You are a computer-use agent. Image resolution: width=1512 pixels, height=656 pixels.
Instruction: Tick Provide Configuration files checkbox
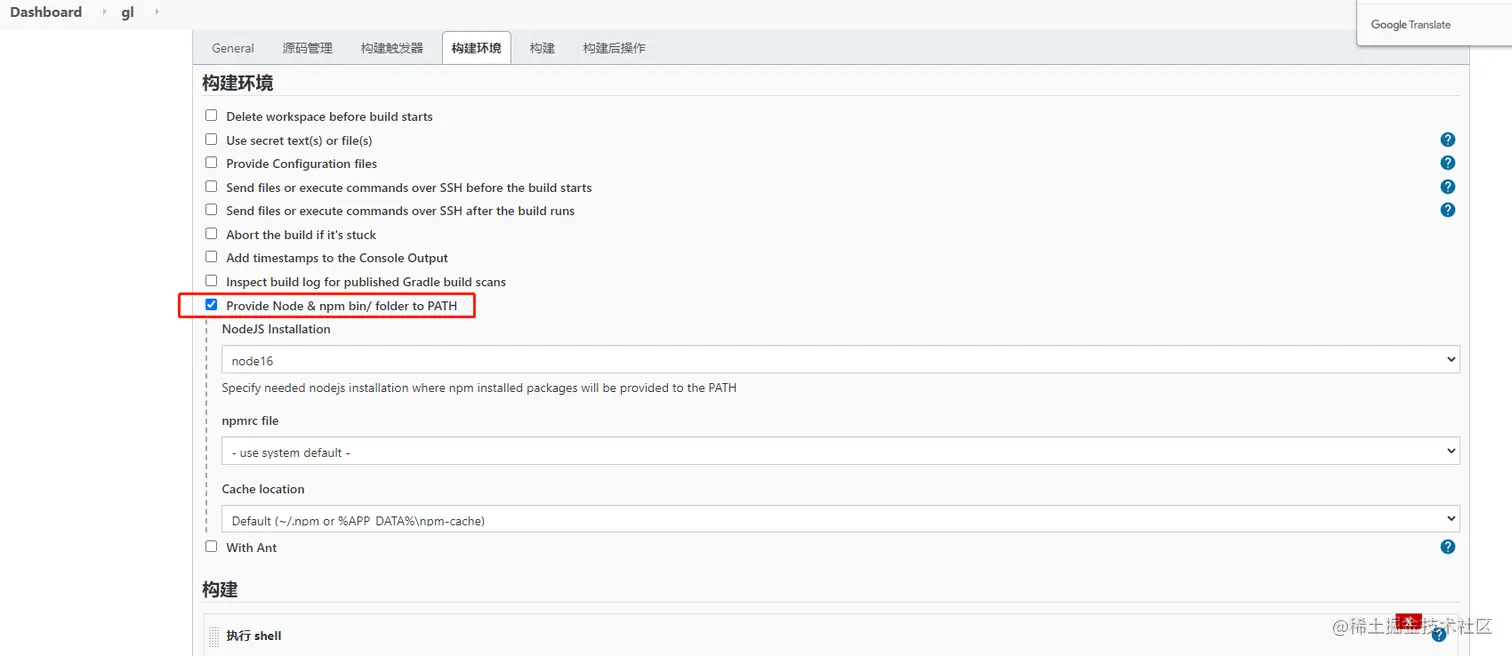211,163
